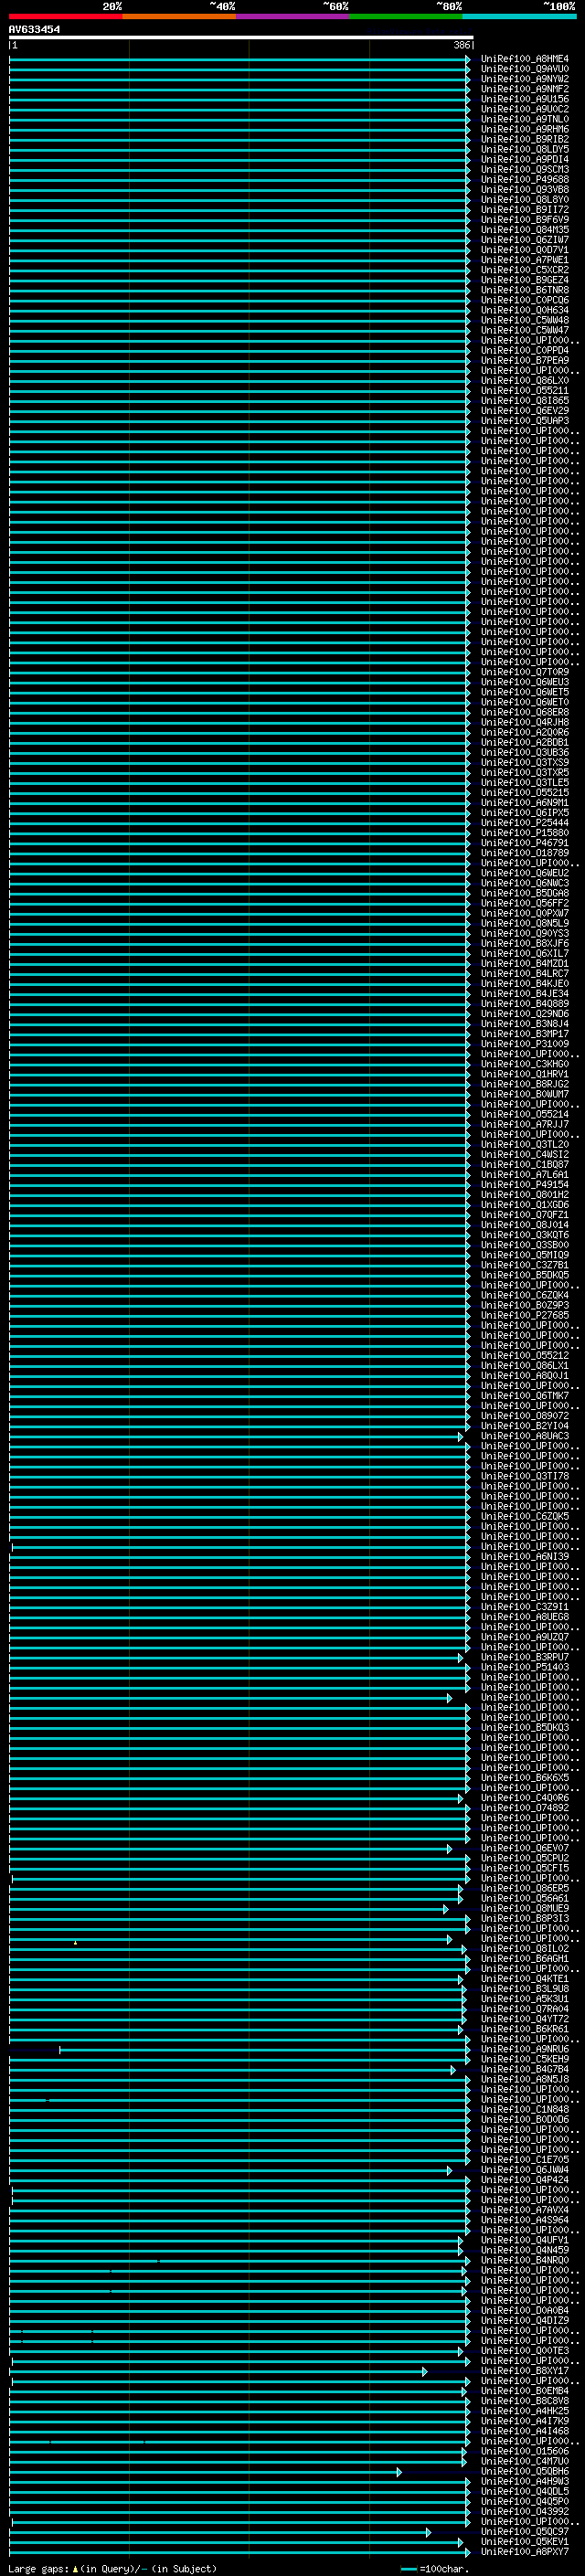The width and height of the screenshot is (585, 2576).
Task: Select label UniRef100_B6TNR8
Action: click(x=524, y=290)
